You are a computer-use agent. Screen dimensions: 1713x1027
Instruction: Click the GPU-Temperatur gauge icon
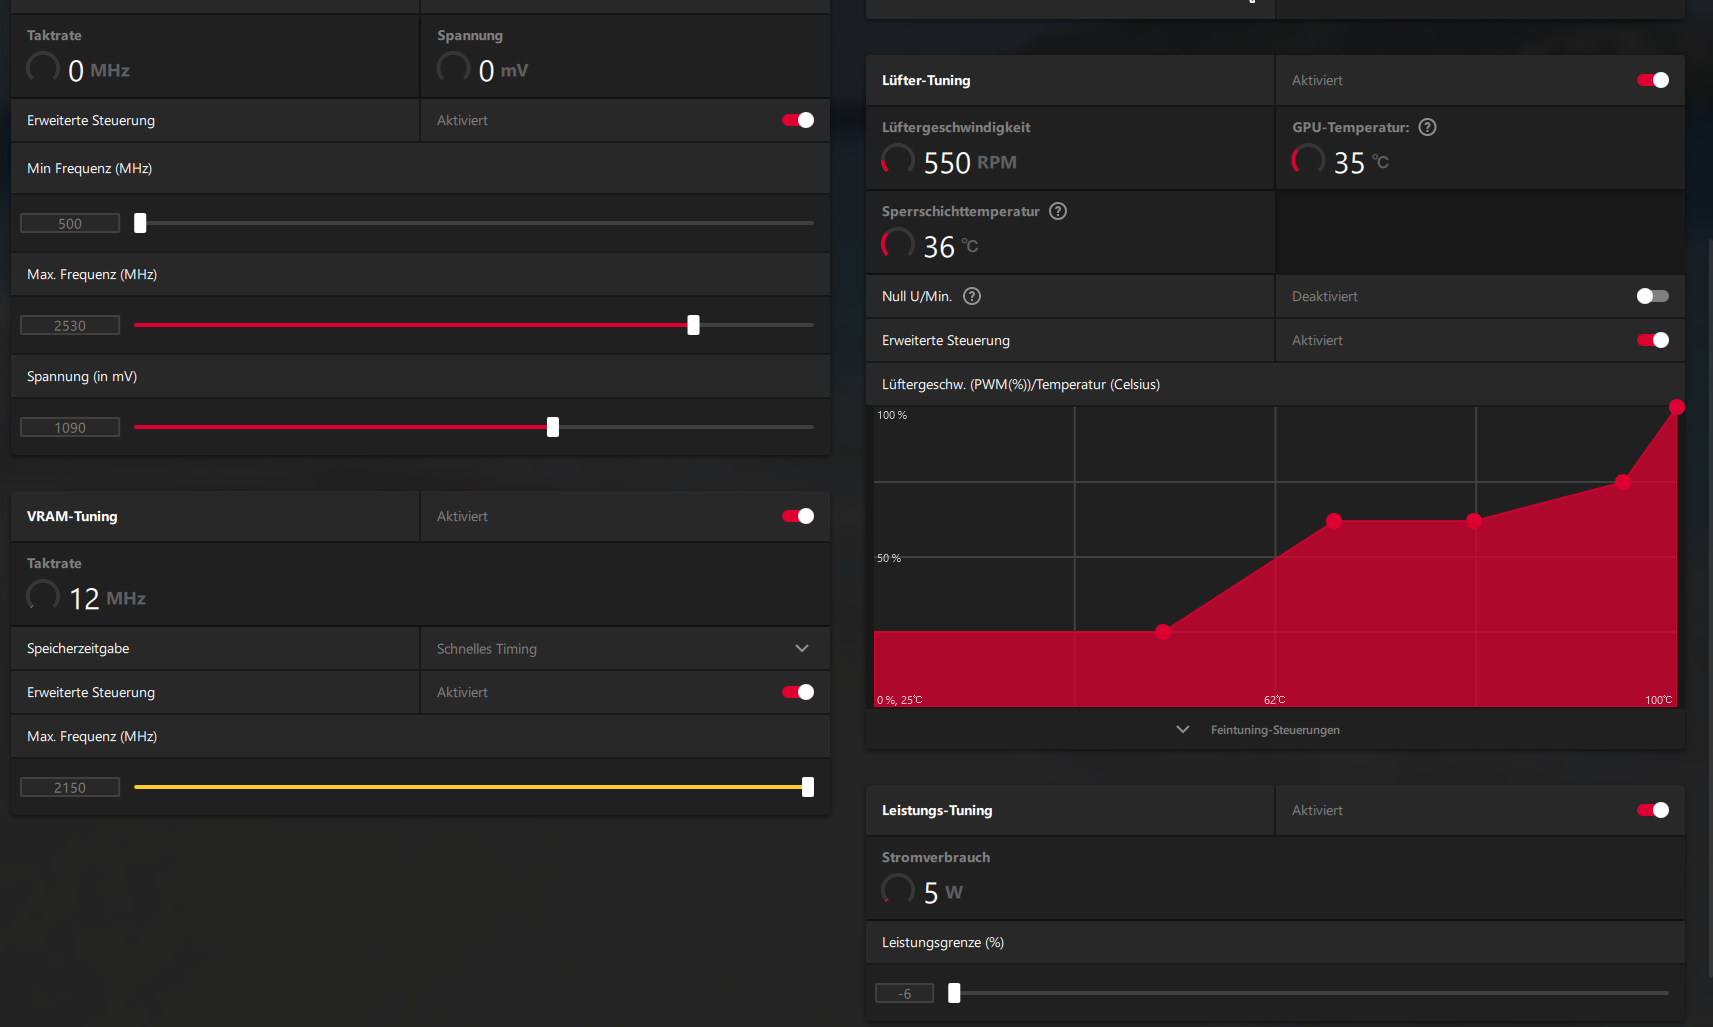click(1308, 160)
